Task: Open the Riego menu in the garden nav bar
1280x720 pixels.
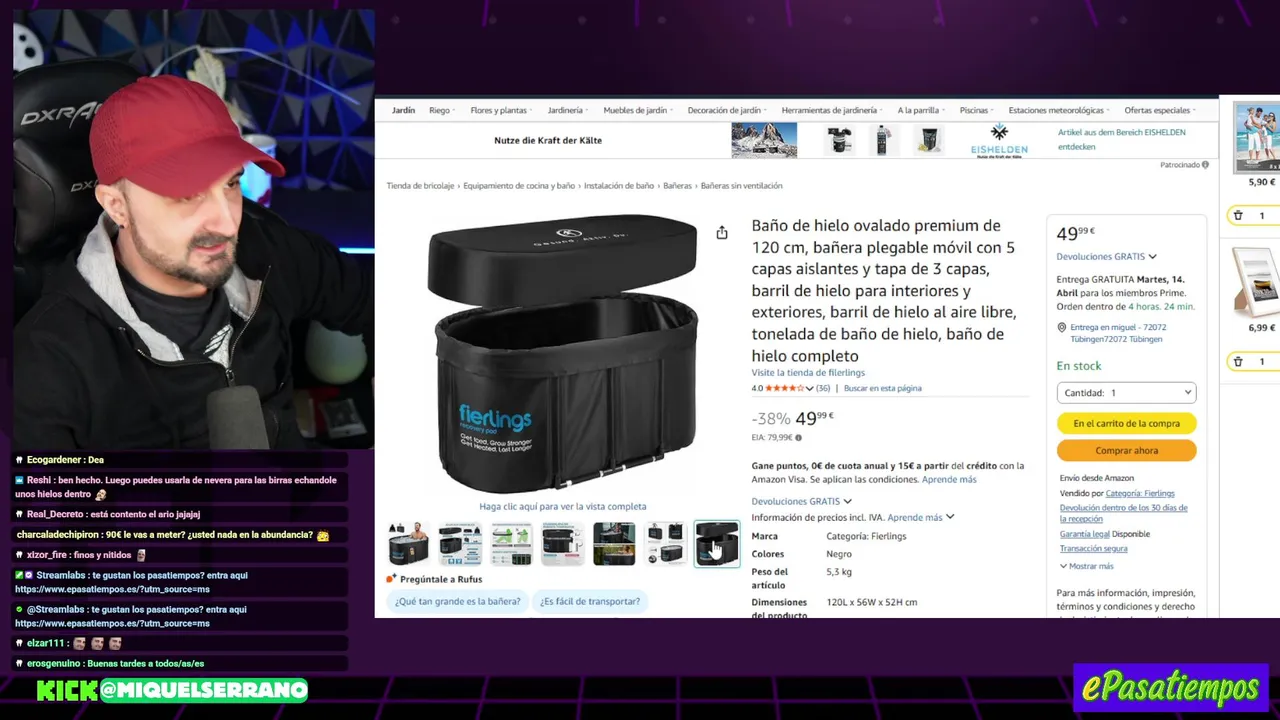Action: [442, 110]
